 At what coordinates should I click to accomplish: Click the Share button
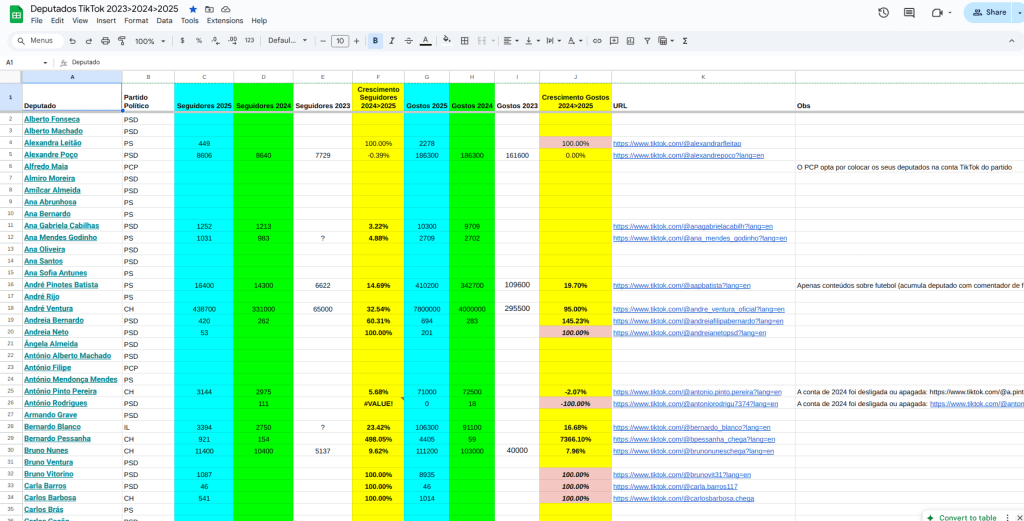tap(988, 13)
